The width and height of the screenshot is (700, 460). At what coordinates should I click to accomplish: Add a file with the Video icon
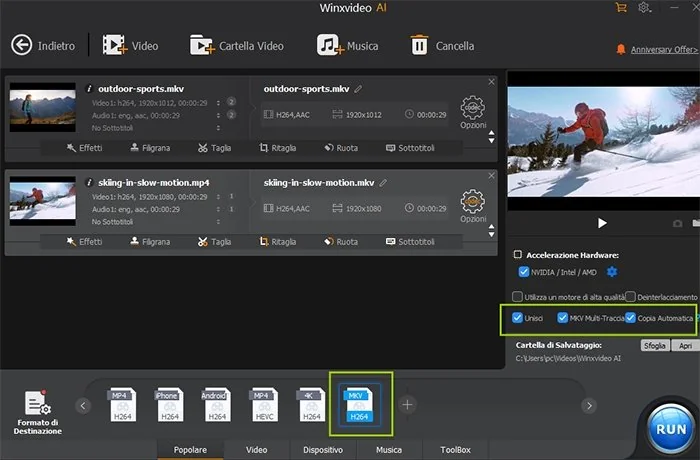115,45
